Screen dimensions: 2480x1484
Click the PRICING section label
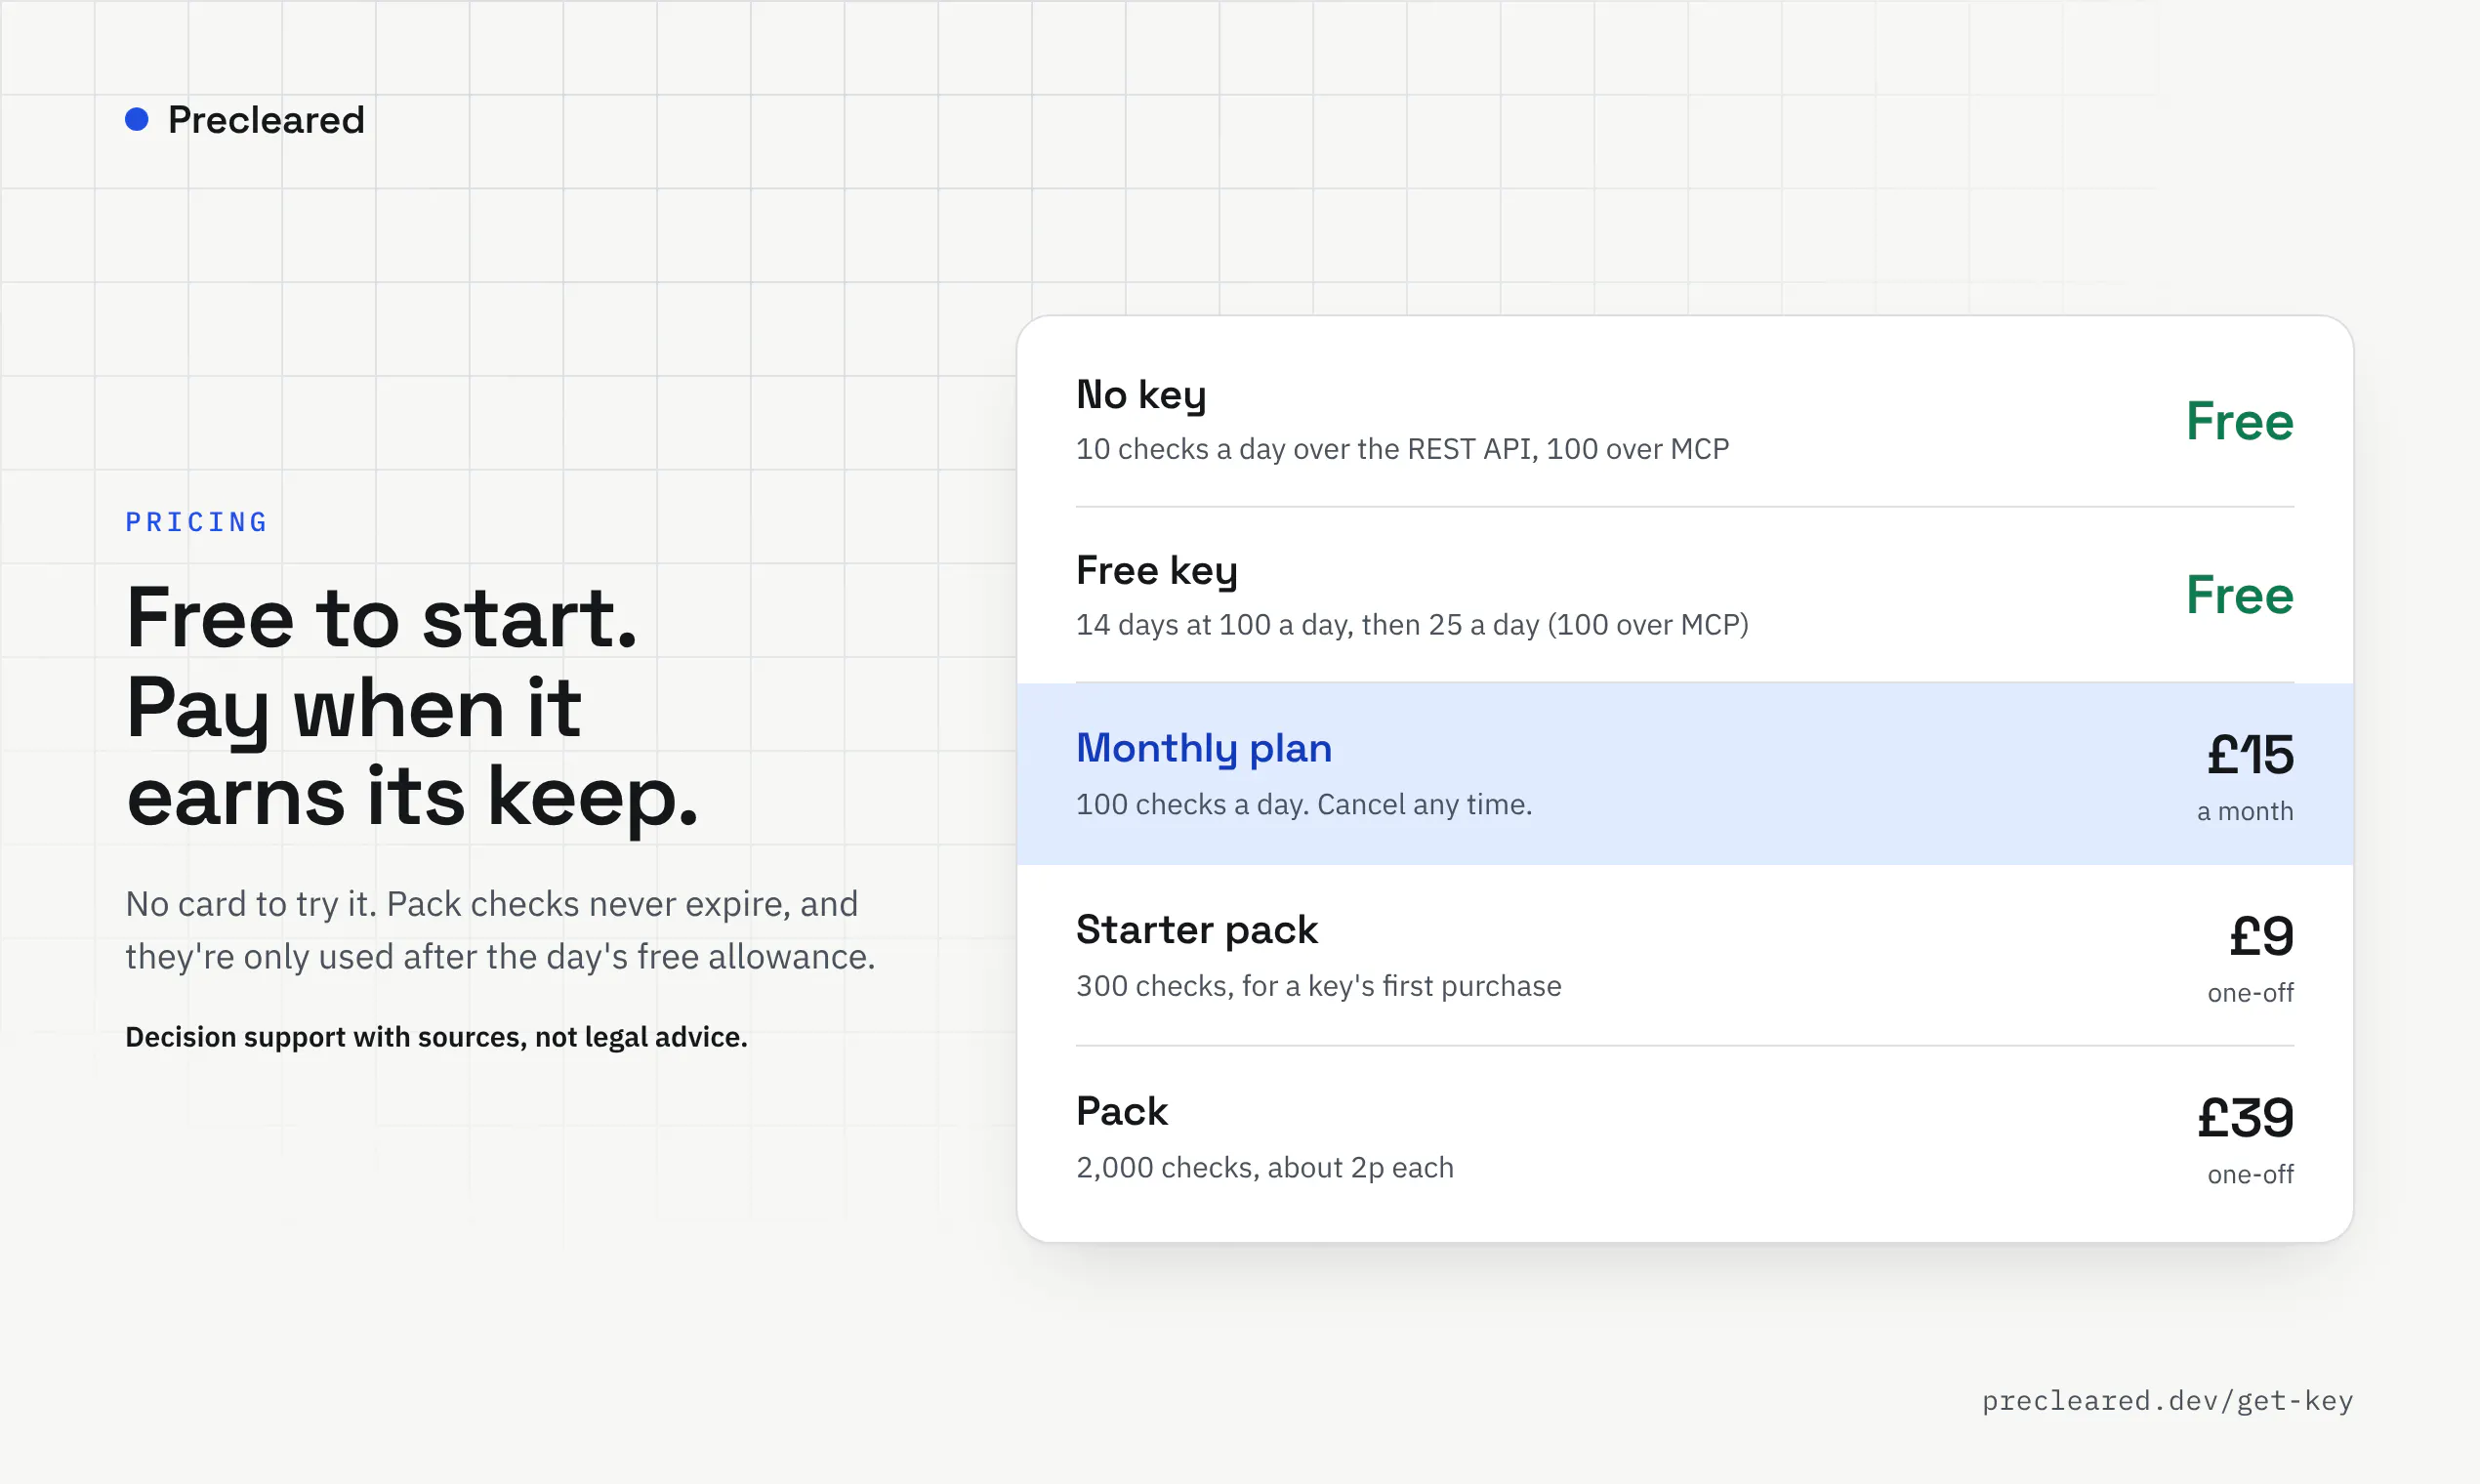tap(197, 522)
